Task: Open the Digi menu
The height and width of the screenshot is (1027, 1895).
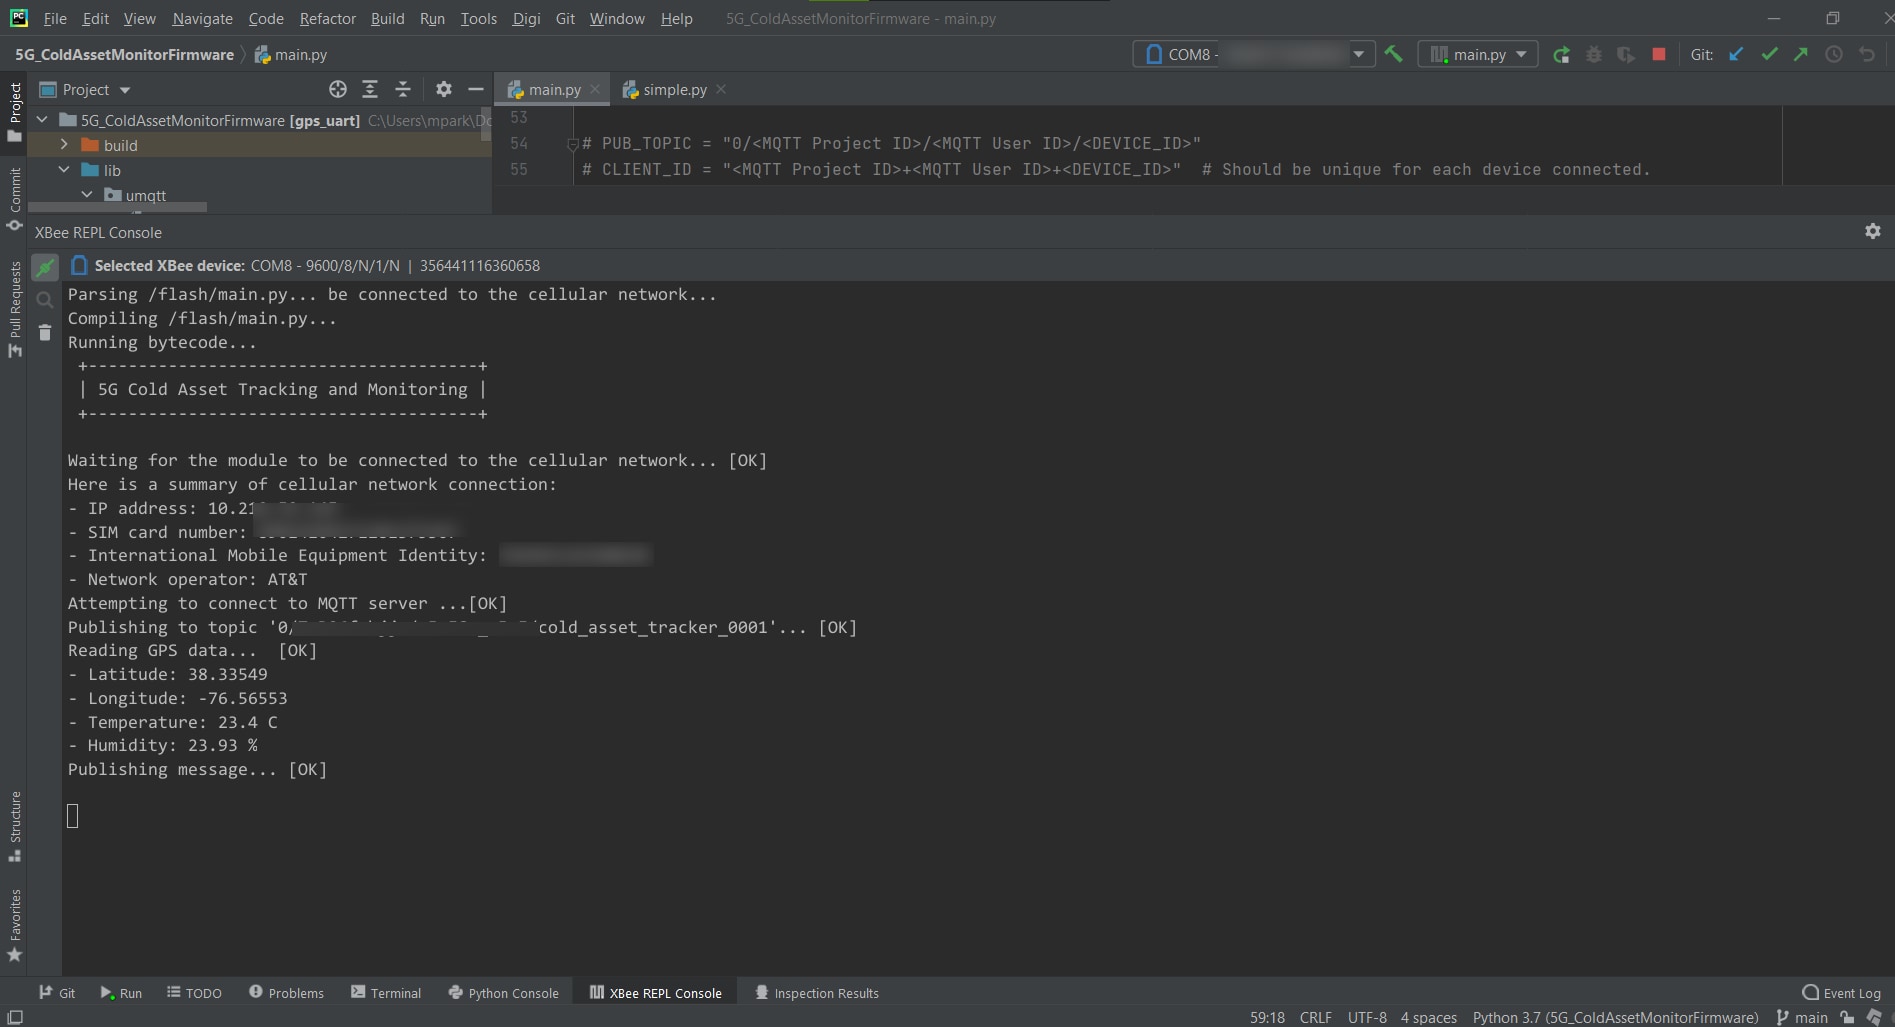Action: [526, 18]
